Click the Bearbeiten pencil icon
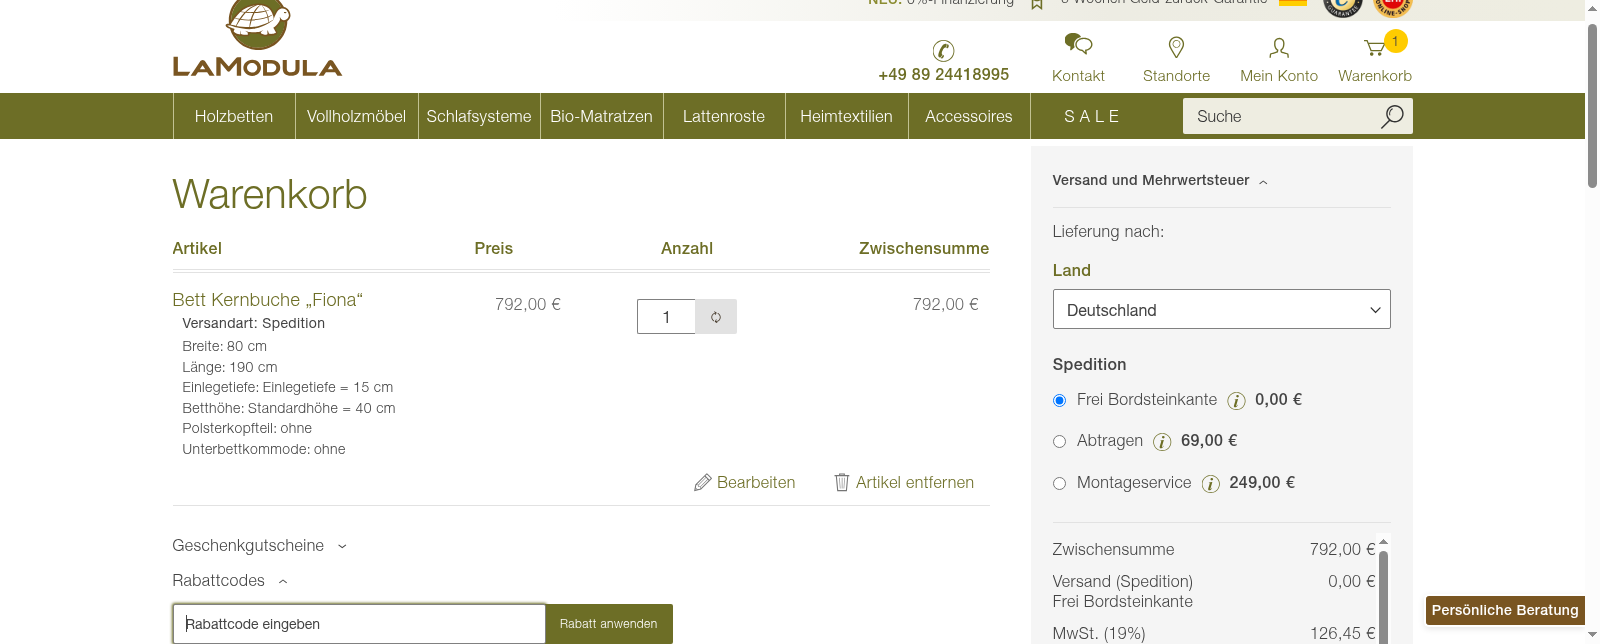 [703, 482]
